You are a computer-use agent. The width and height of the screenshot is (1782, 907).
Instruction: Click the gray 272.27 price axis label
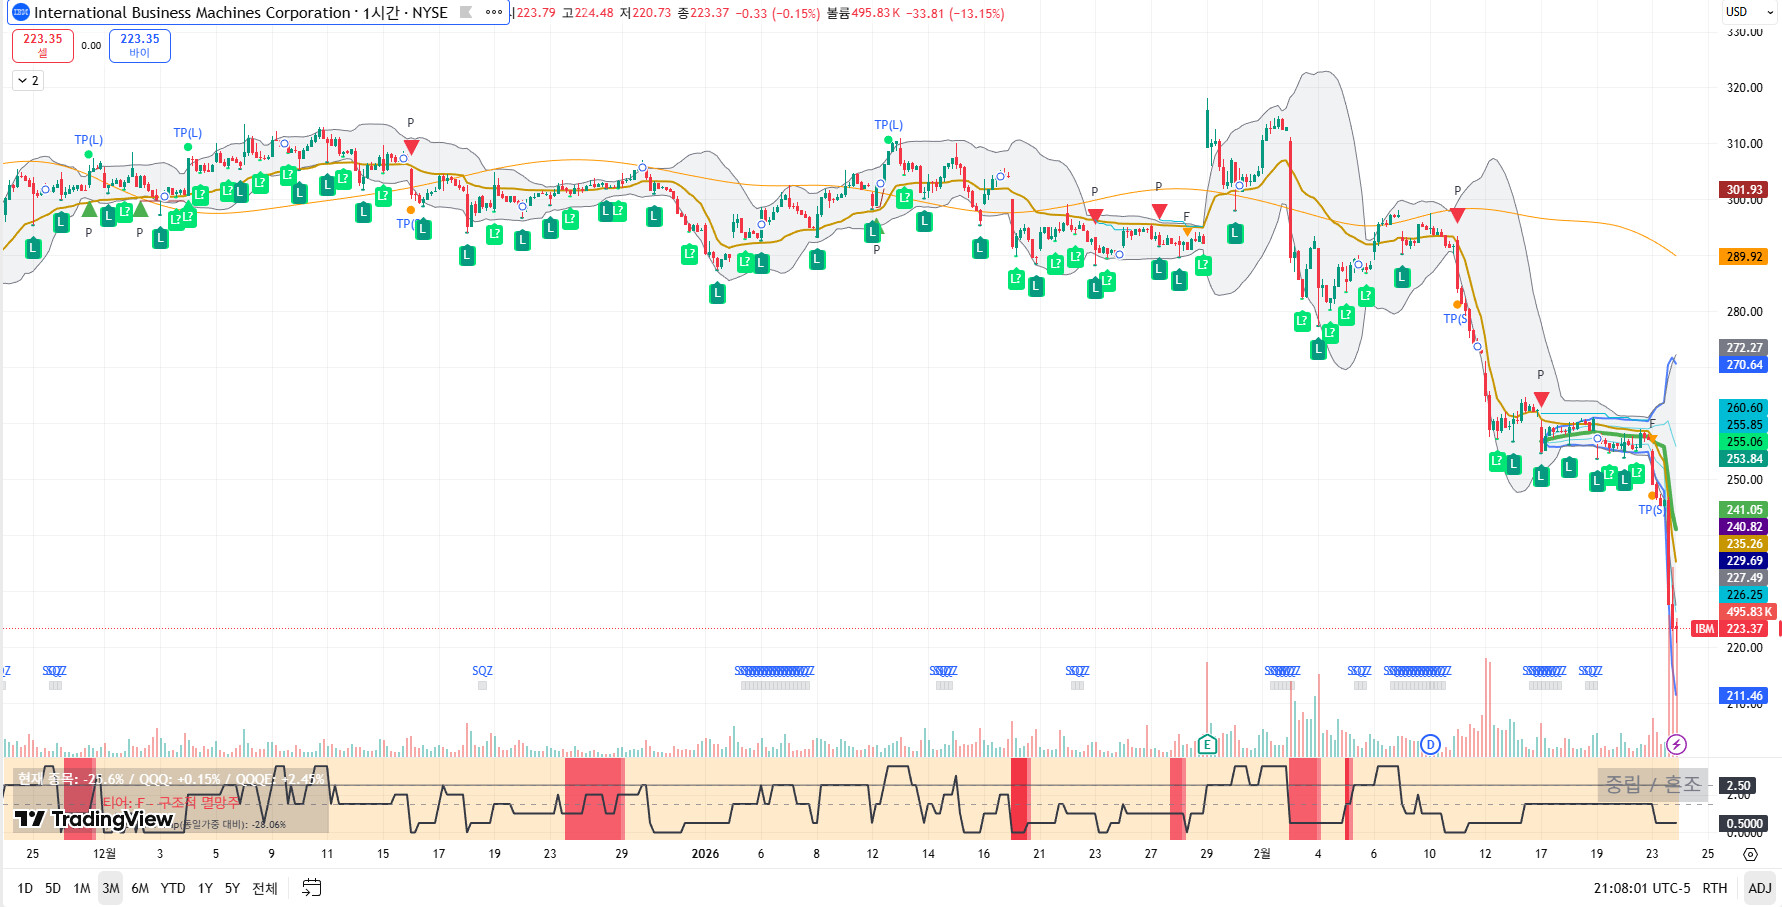pos(1745,348)
